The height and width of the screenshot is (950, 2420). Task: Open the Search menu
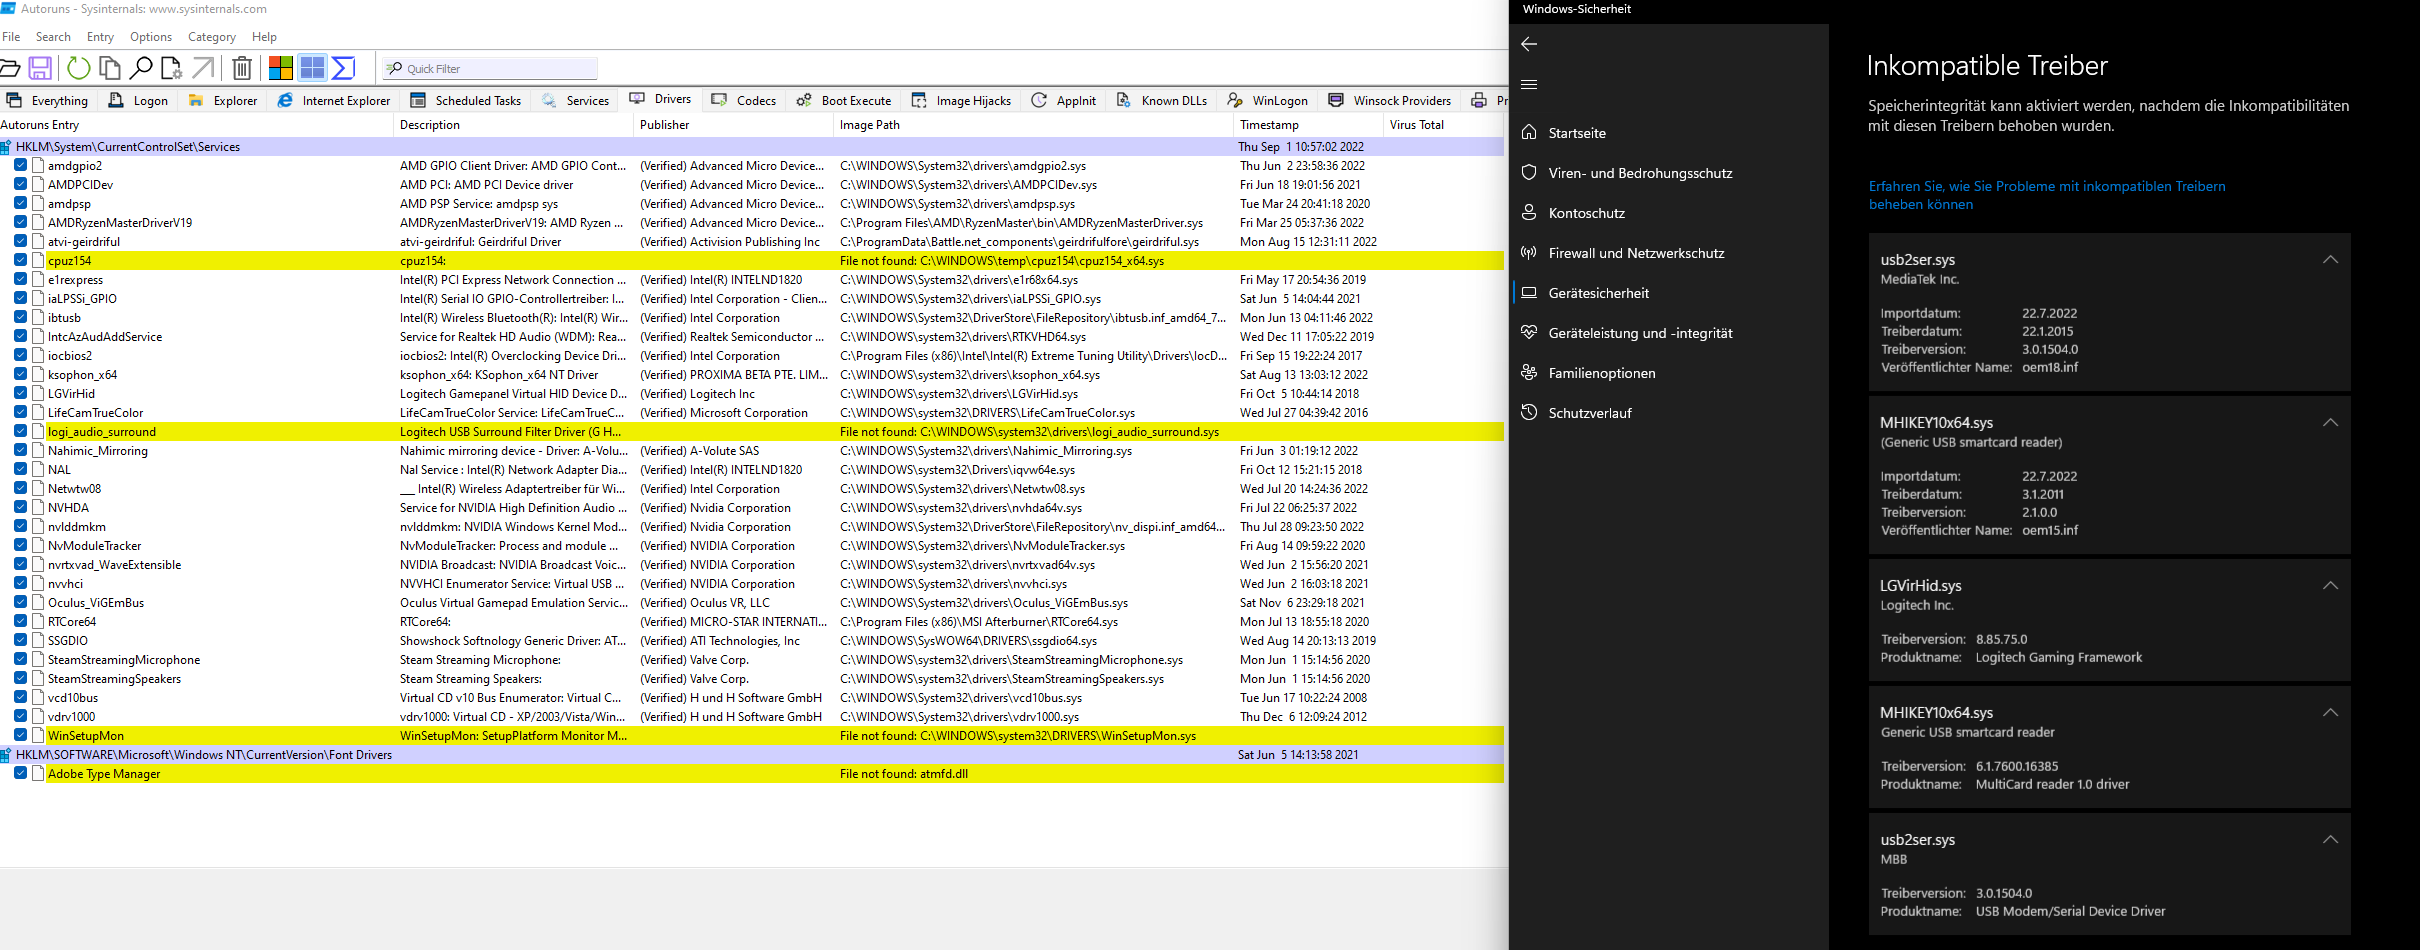53,37
